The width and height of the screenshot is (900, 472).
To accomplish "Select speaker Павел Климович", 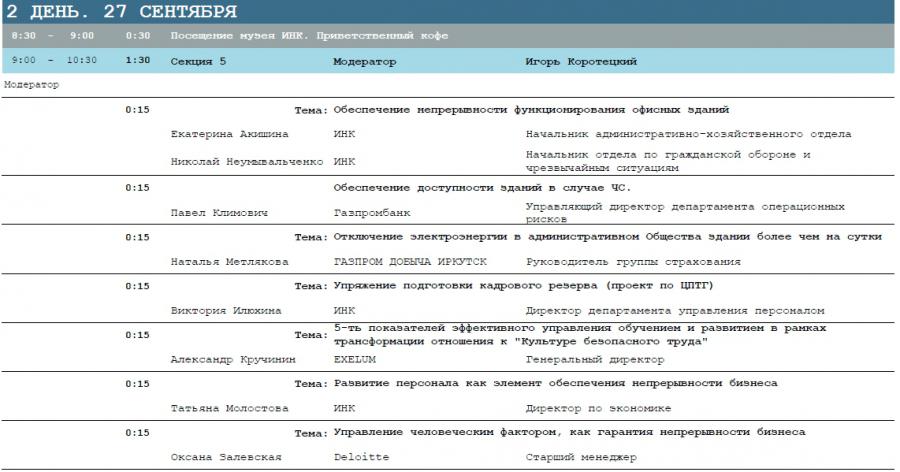I will point(214,212).
